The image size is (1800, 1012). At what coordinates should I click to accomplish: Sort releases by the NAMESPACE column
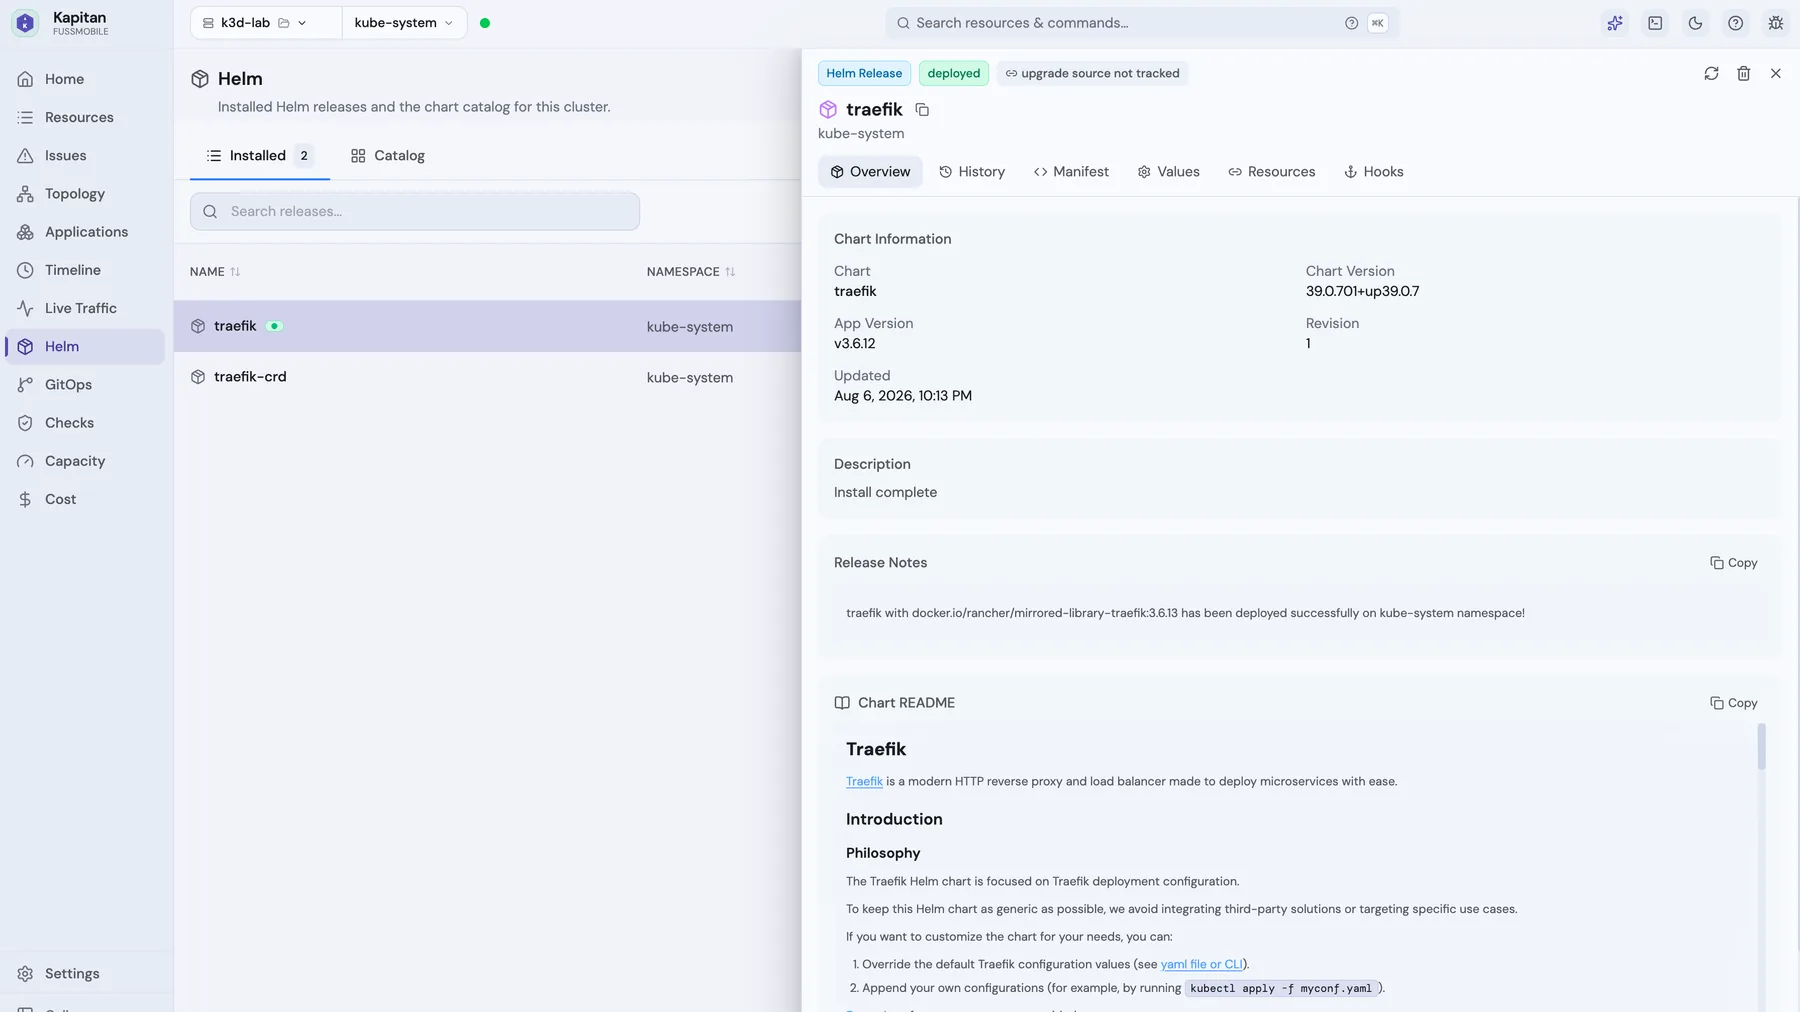691,272
